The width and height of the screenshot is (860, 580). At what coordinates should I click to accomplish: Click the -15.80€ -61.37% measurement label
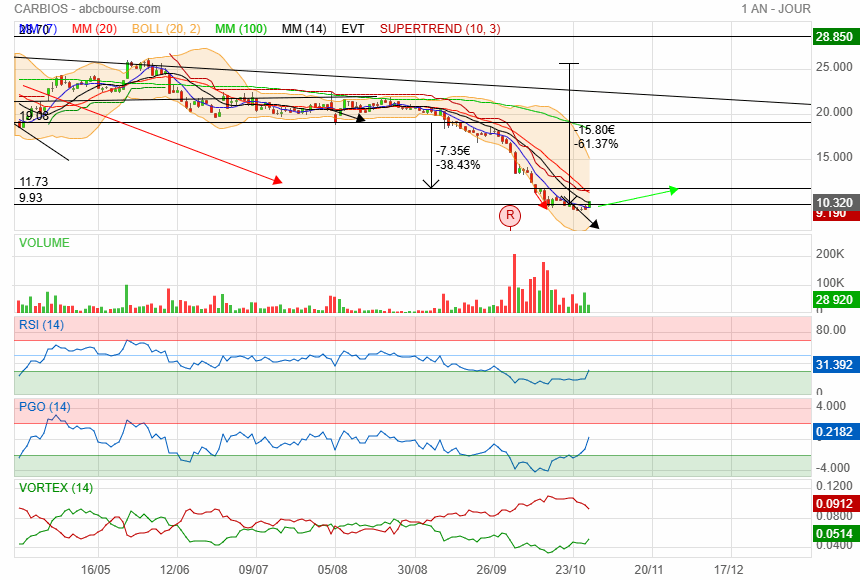[596, 137]
